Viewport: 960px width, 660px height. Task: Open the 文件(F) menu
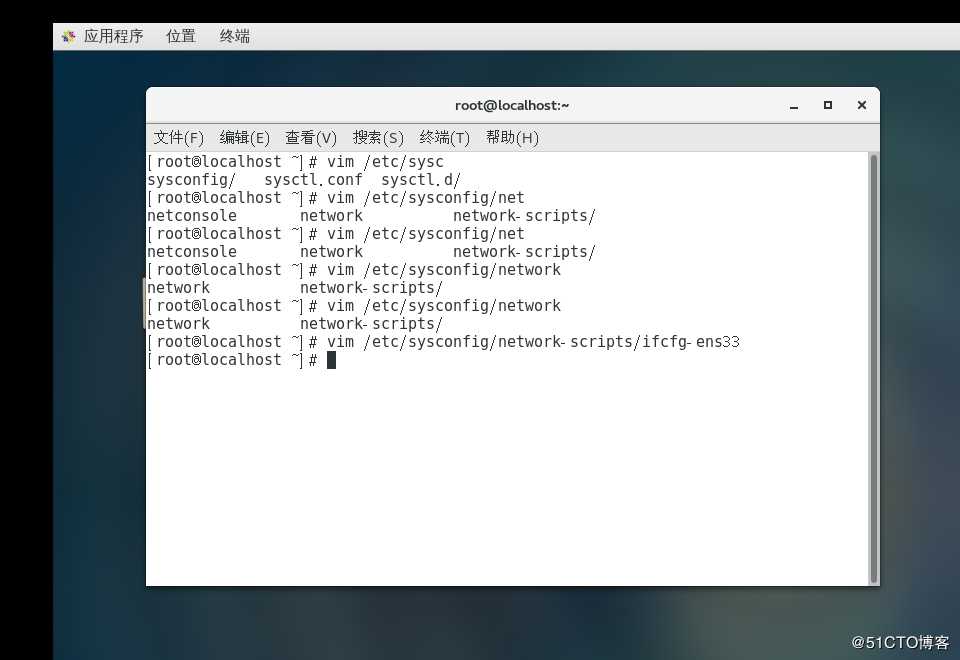[x=178, y=138]
